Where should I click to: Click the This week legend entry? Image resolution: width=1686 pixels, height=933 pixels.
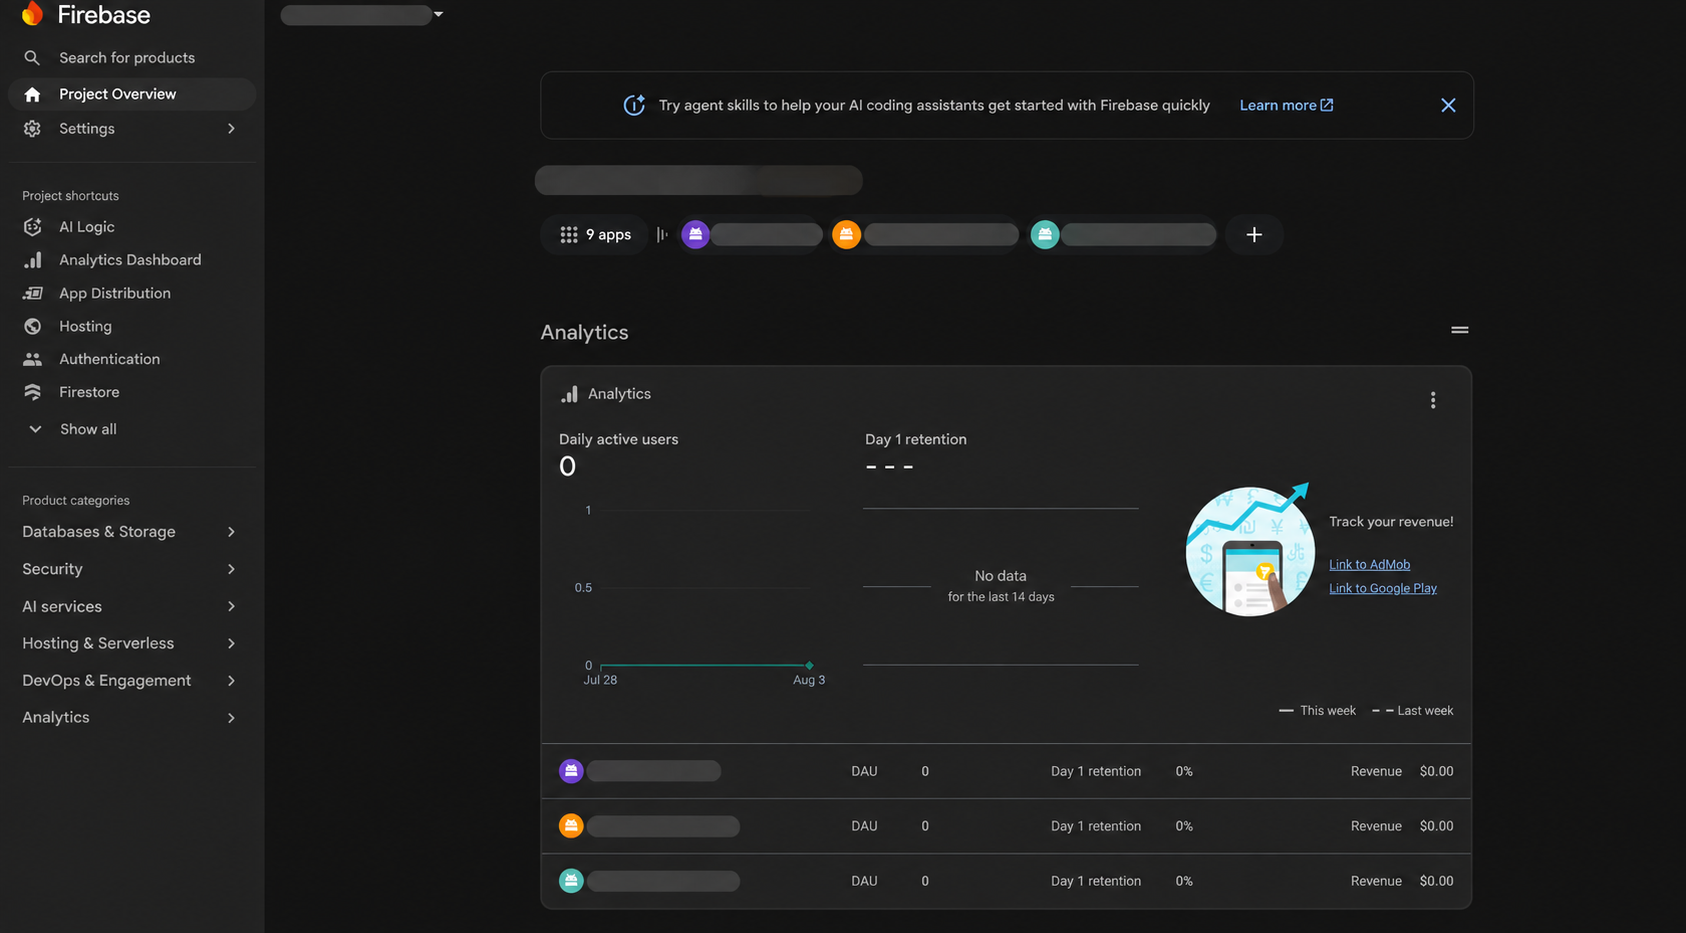[x=1317, y=711]
